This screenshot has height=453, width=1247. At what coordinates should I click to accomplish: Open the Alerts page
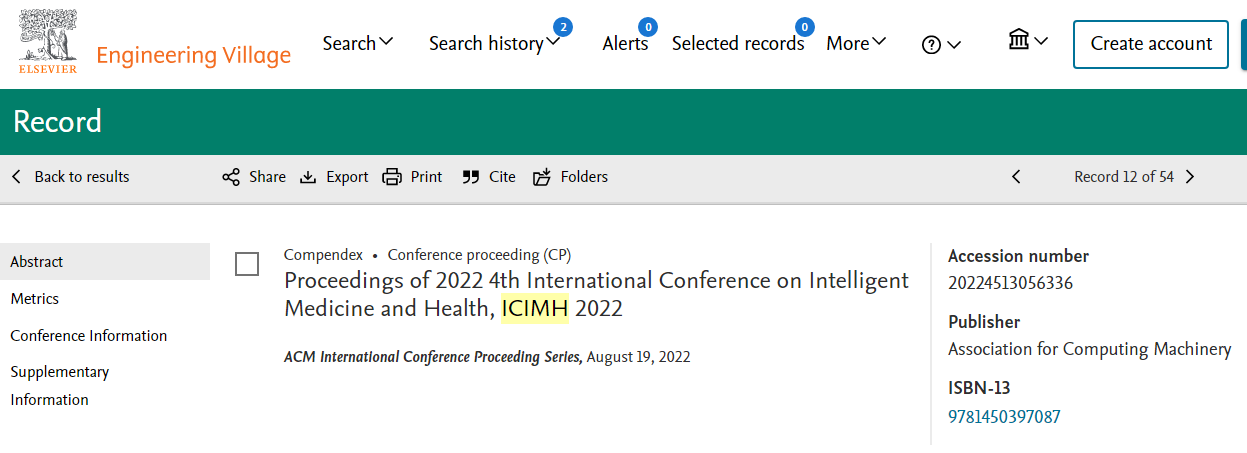click(x=625, y=43)
